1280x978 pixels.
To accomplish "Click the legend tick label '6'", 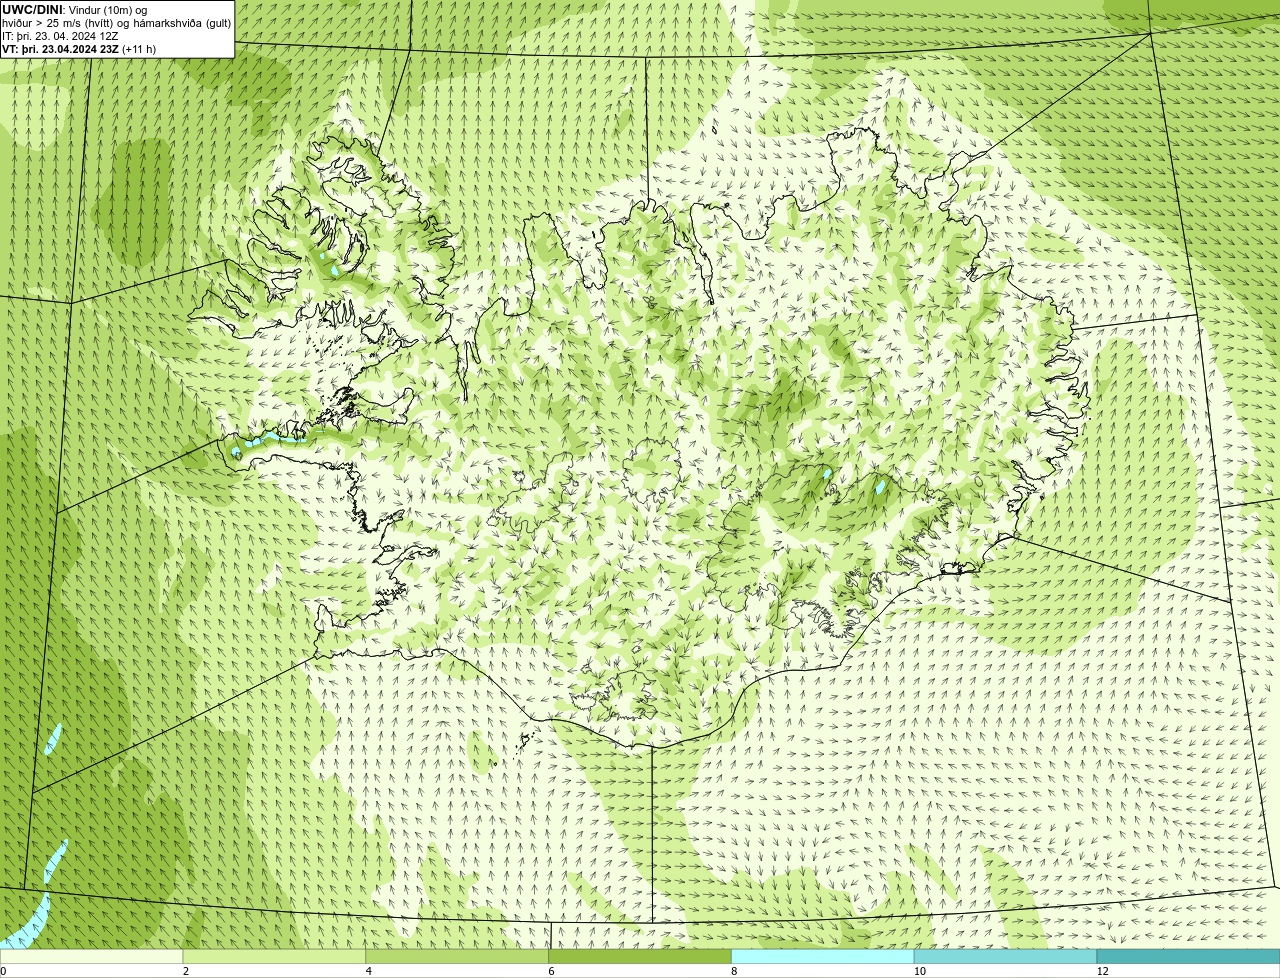I will point(551,971).
